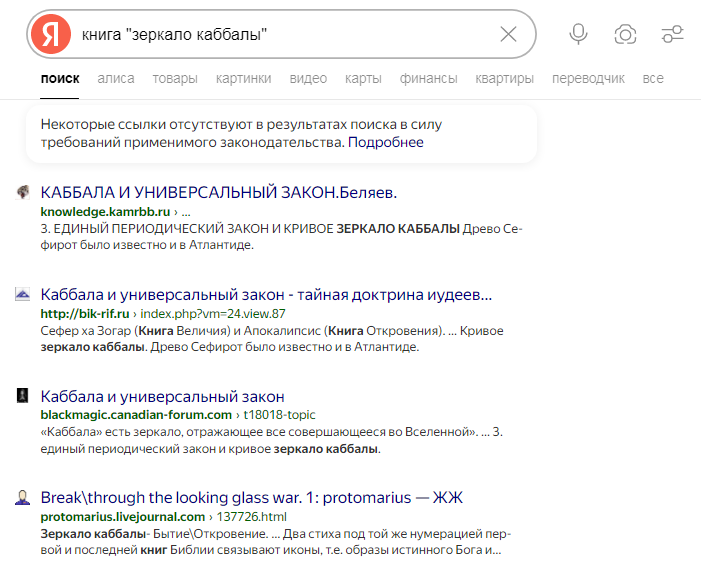Click notice text Некоторые ссылки отсутствуют
The height and width of the screenshot is (586, 701).
pyautogui.click(x=241, y=133)
